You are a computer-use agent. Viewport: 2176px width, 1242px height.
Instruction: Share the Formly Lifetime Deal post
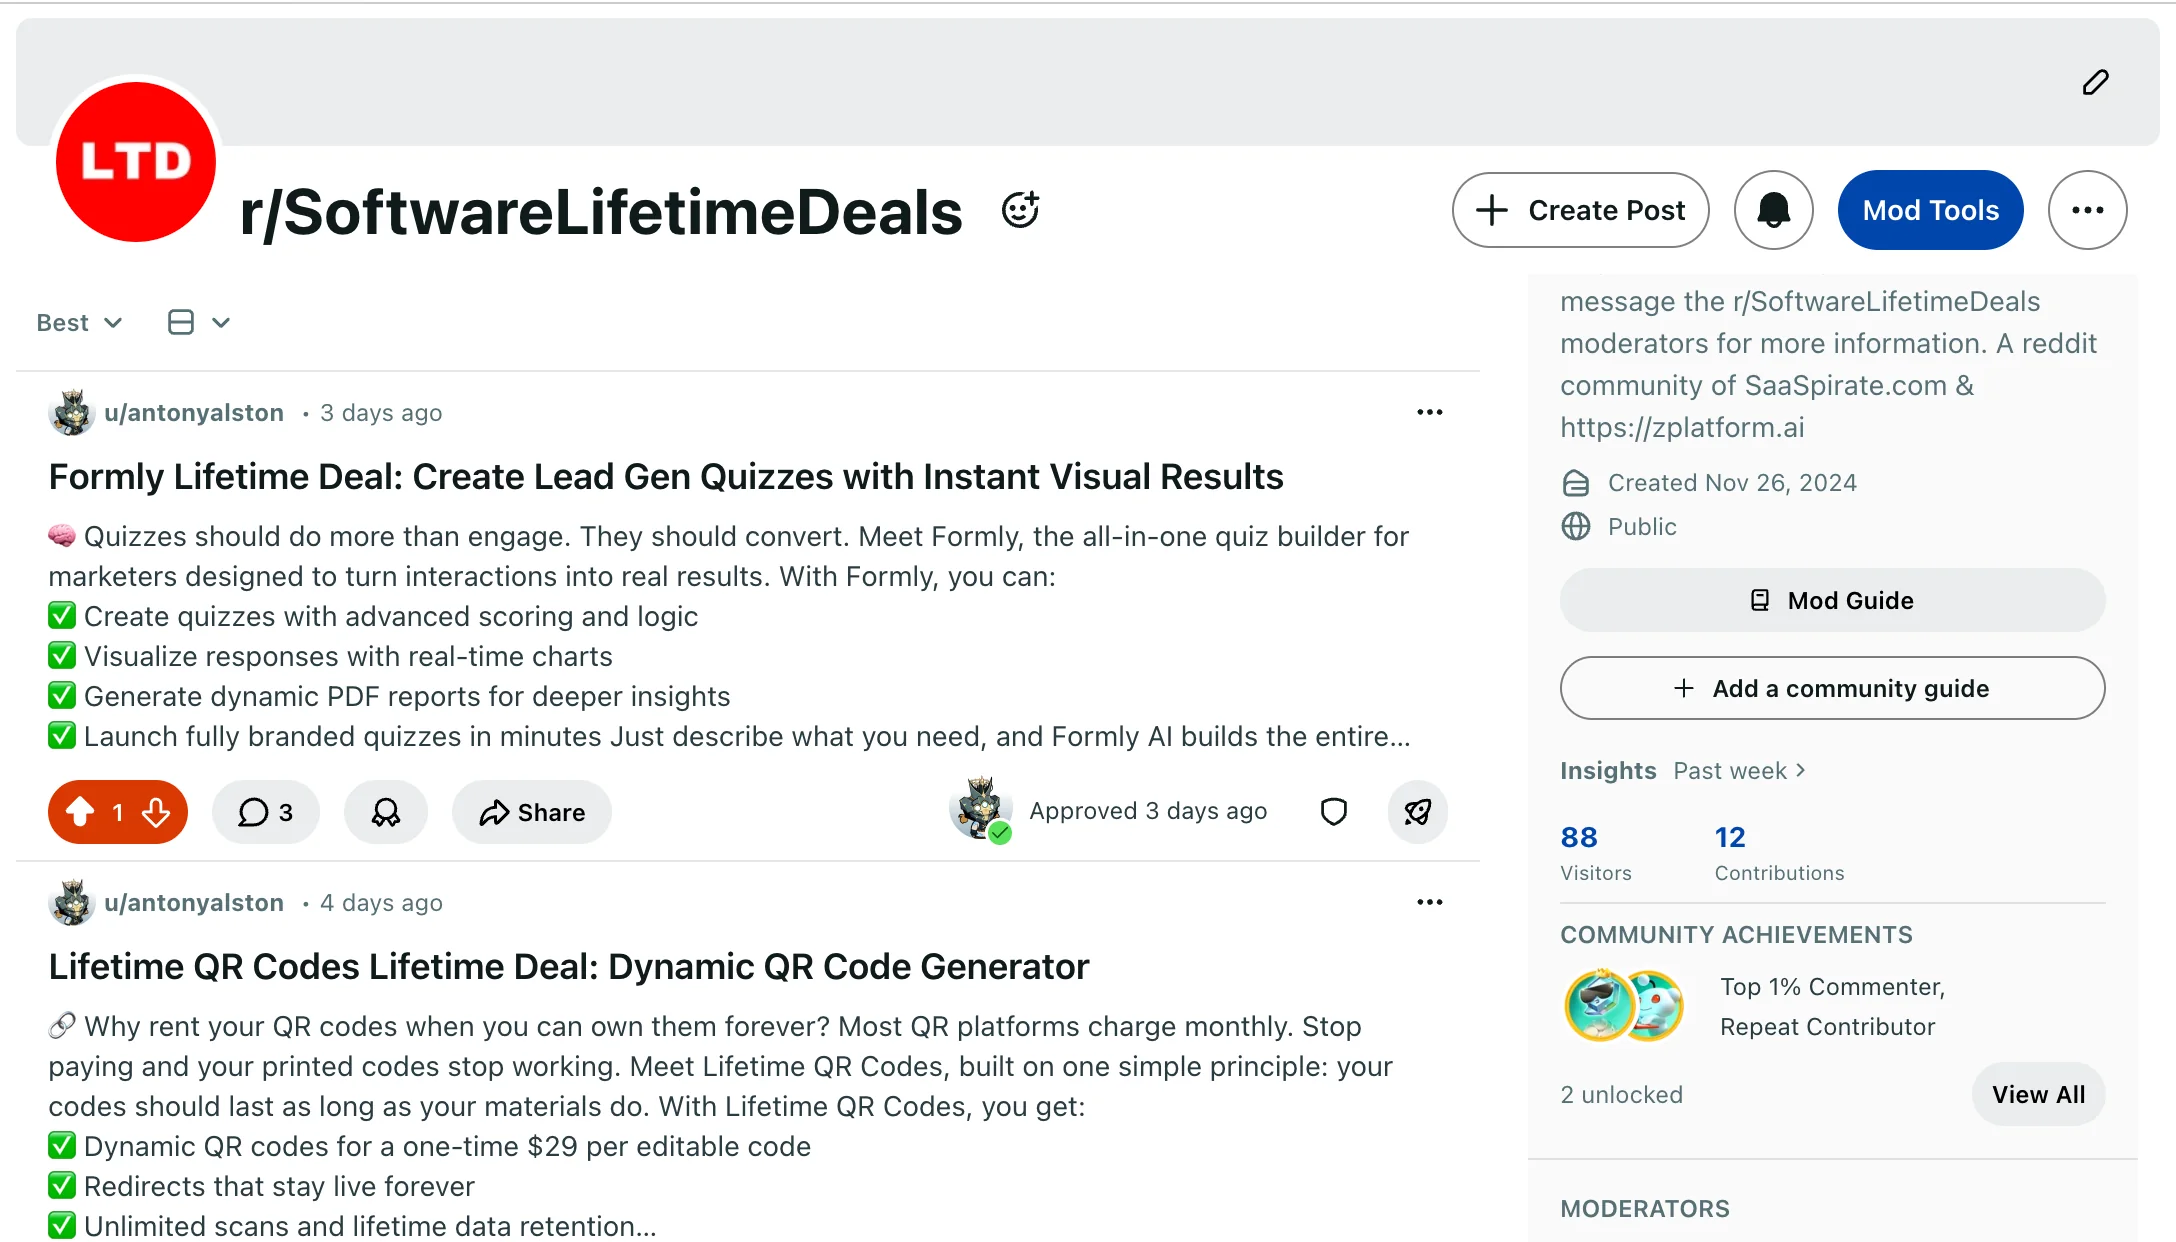(531, 812)
